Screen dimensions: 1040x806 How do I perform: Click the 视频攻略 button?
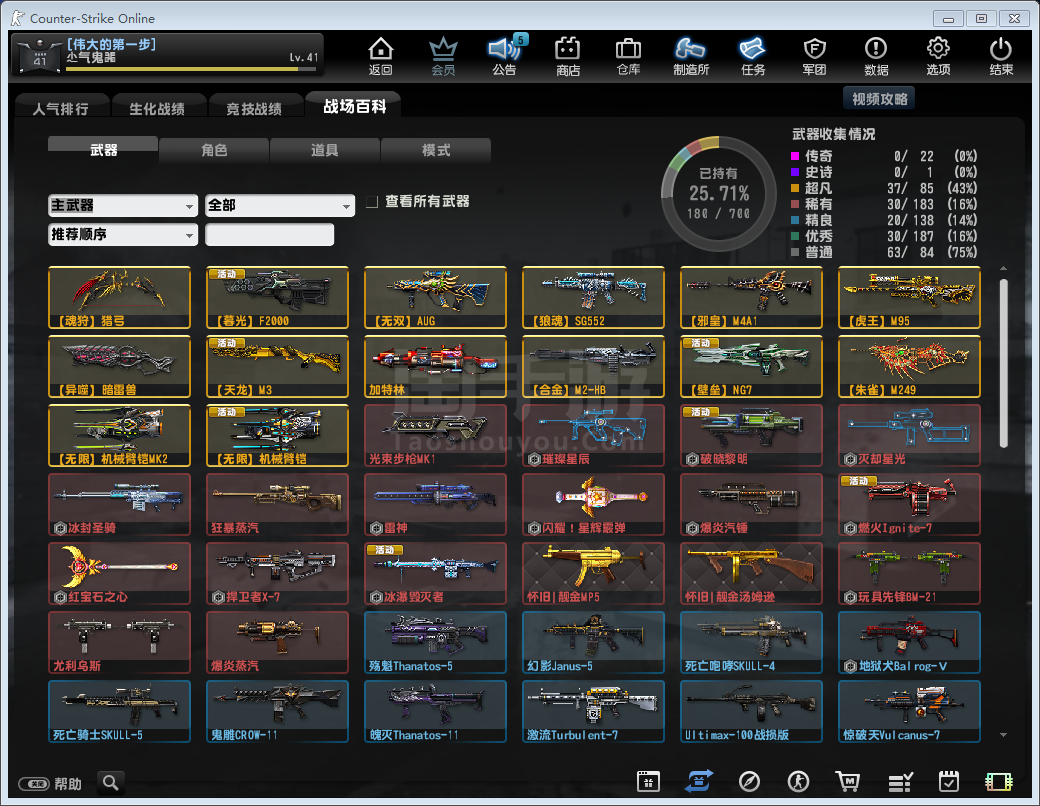[x=879, y=99]
